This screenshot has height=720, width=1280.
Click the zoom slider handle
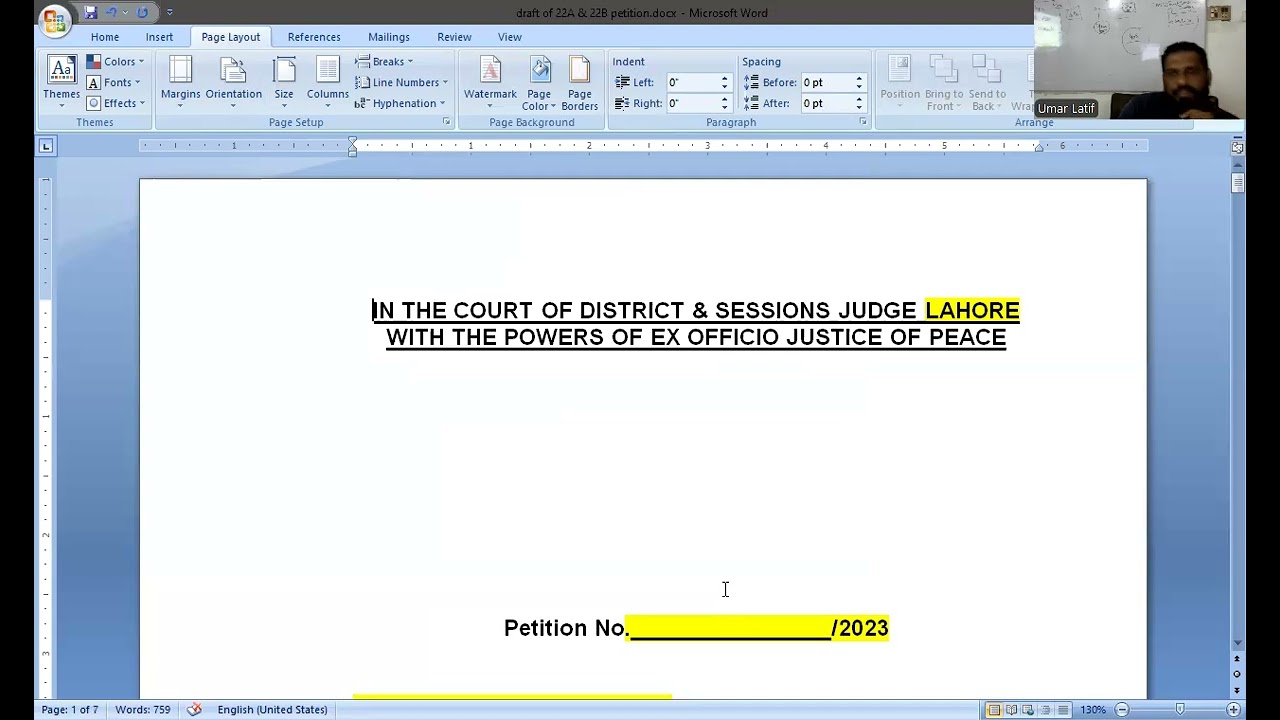pyautogui.click(x=1180, y=710)
